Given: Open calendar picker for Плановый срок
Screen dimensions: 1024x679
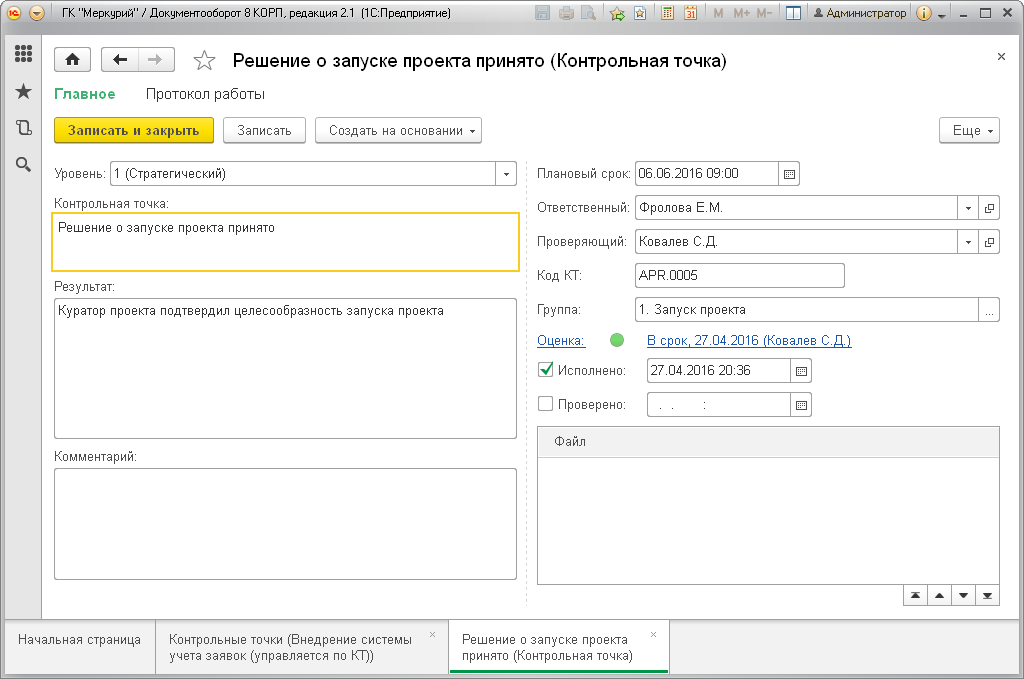Looking at the screenshot, I should [x=789, y=174].
